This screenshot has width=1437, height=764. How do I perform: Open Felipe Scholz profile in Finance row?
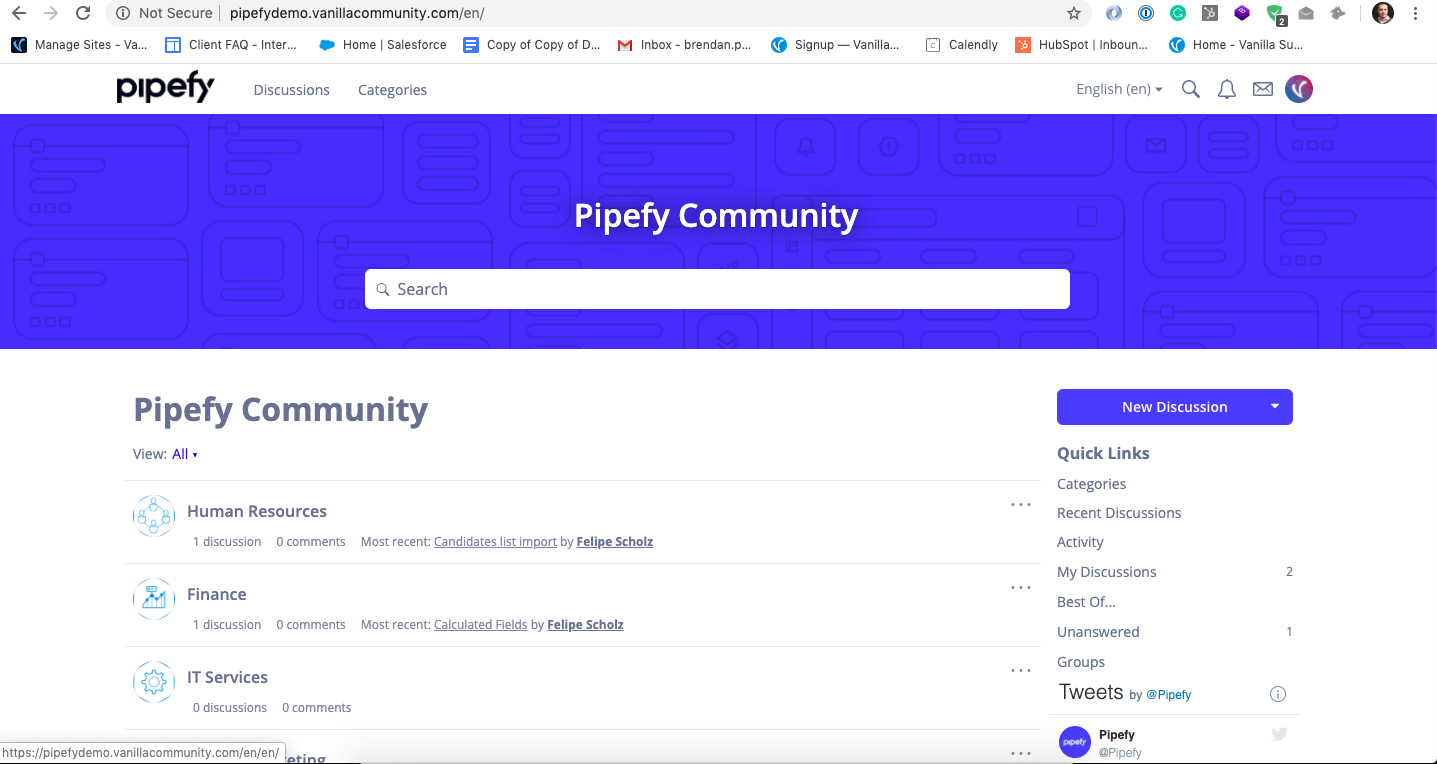585,624
